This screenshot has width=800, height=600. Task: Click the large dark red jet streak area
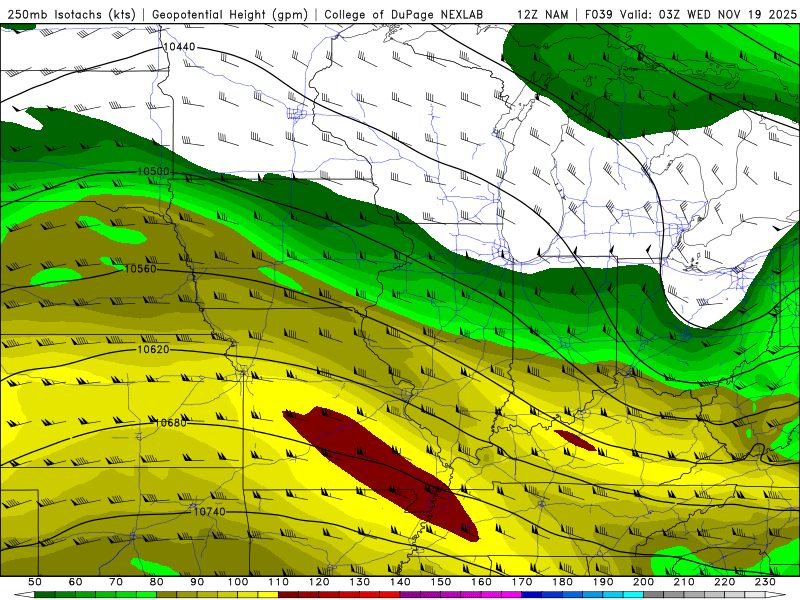coord(381,472)
